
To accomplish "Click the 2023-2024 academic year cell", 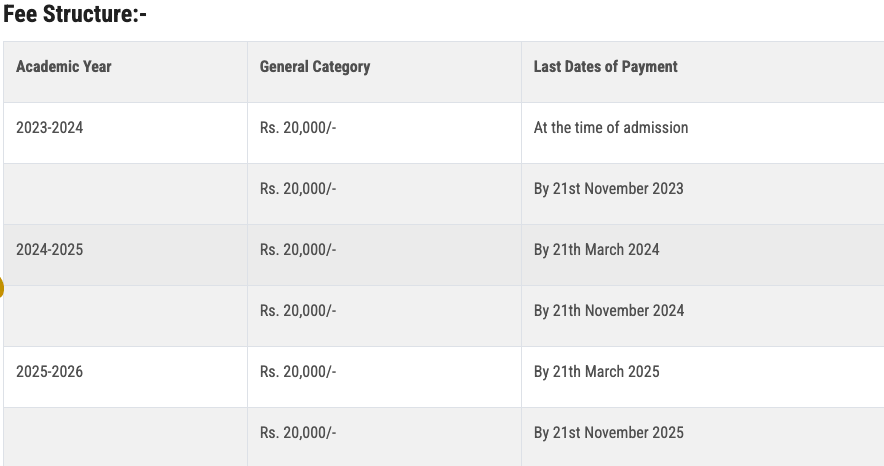I will point(50,128).
